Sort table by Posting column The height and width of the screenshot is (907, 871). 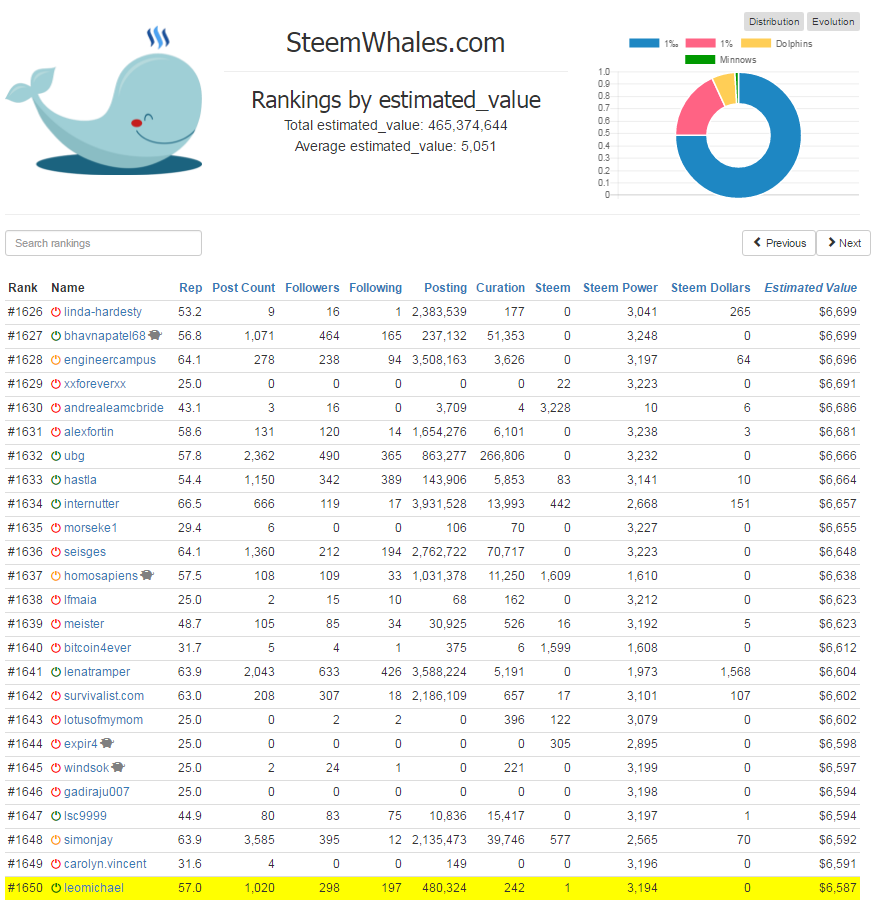pyautogui.click(x=445, y=287)
